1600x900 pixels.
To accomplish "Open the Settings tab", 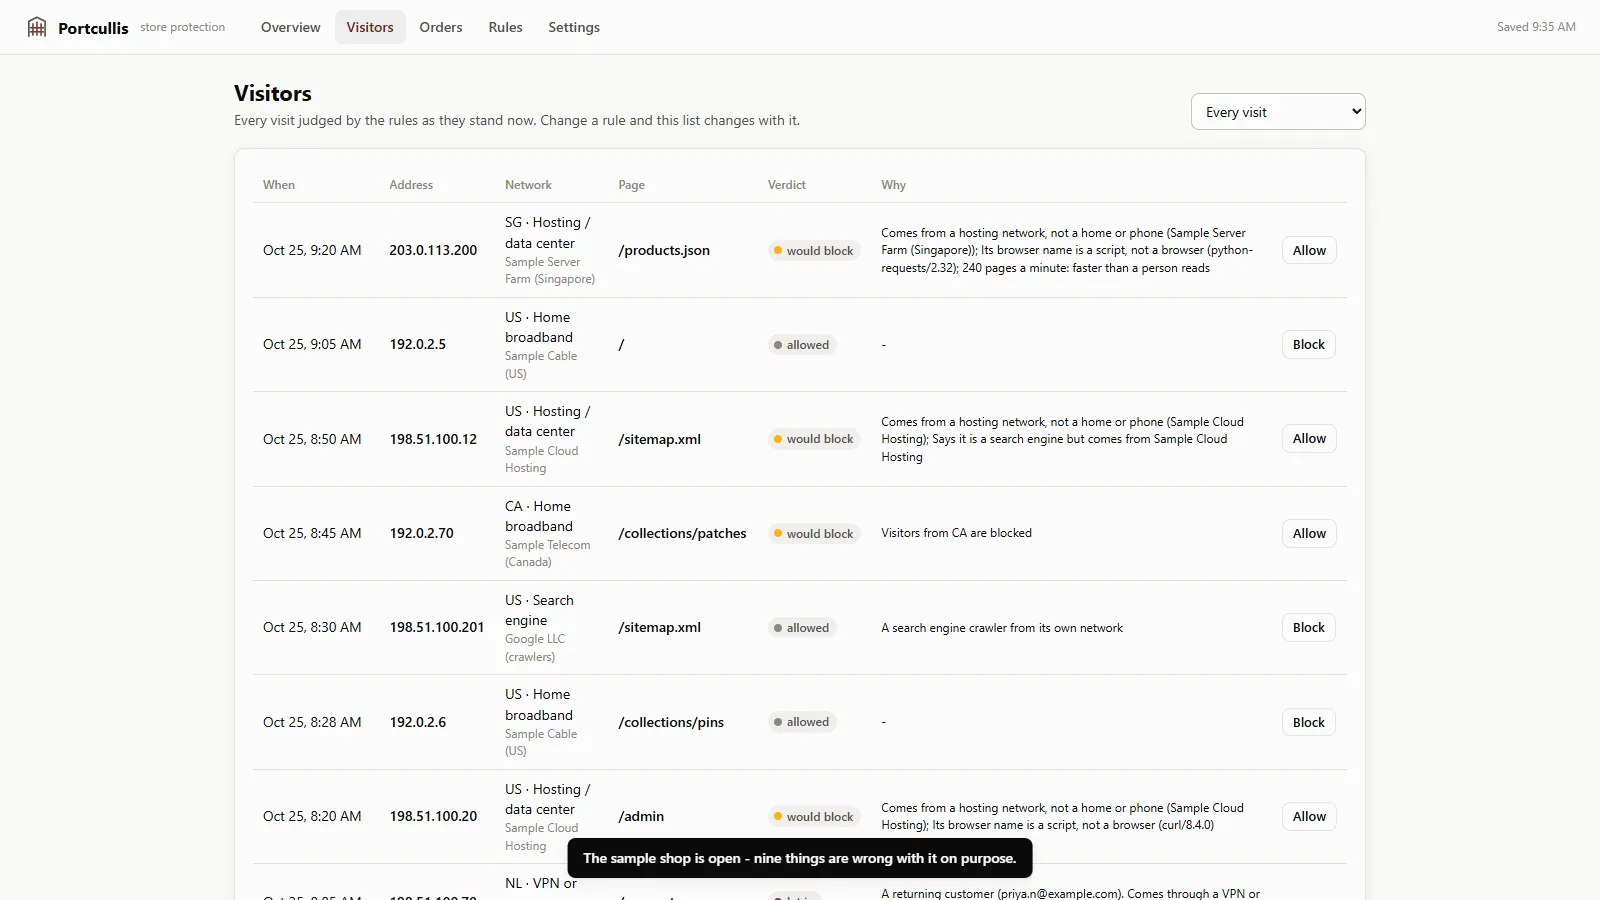I will coord(574,27).
